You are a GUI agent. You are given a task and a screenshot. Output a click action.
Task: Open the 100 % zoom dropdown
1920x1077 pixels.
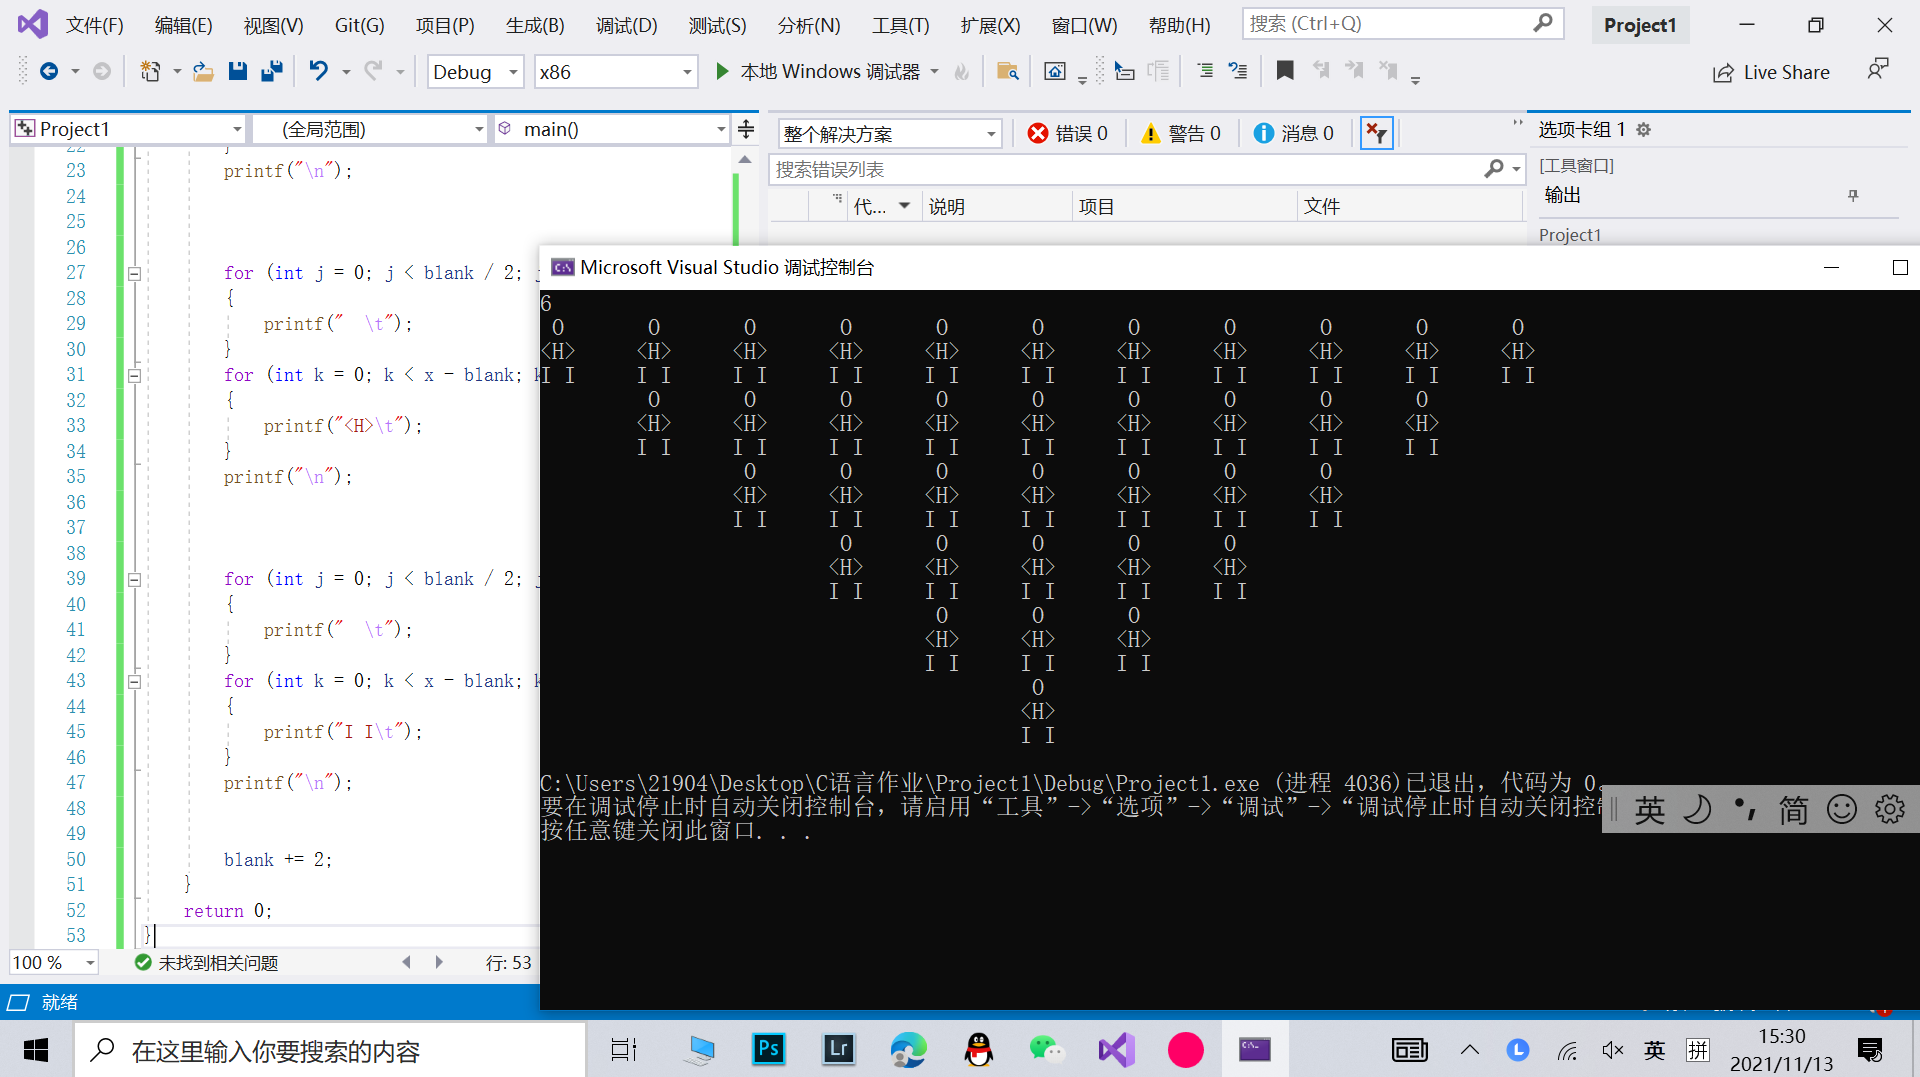tap(54, 962)
